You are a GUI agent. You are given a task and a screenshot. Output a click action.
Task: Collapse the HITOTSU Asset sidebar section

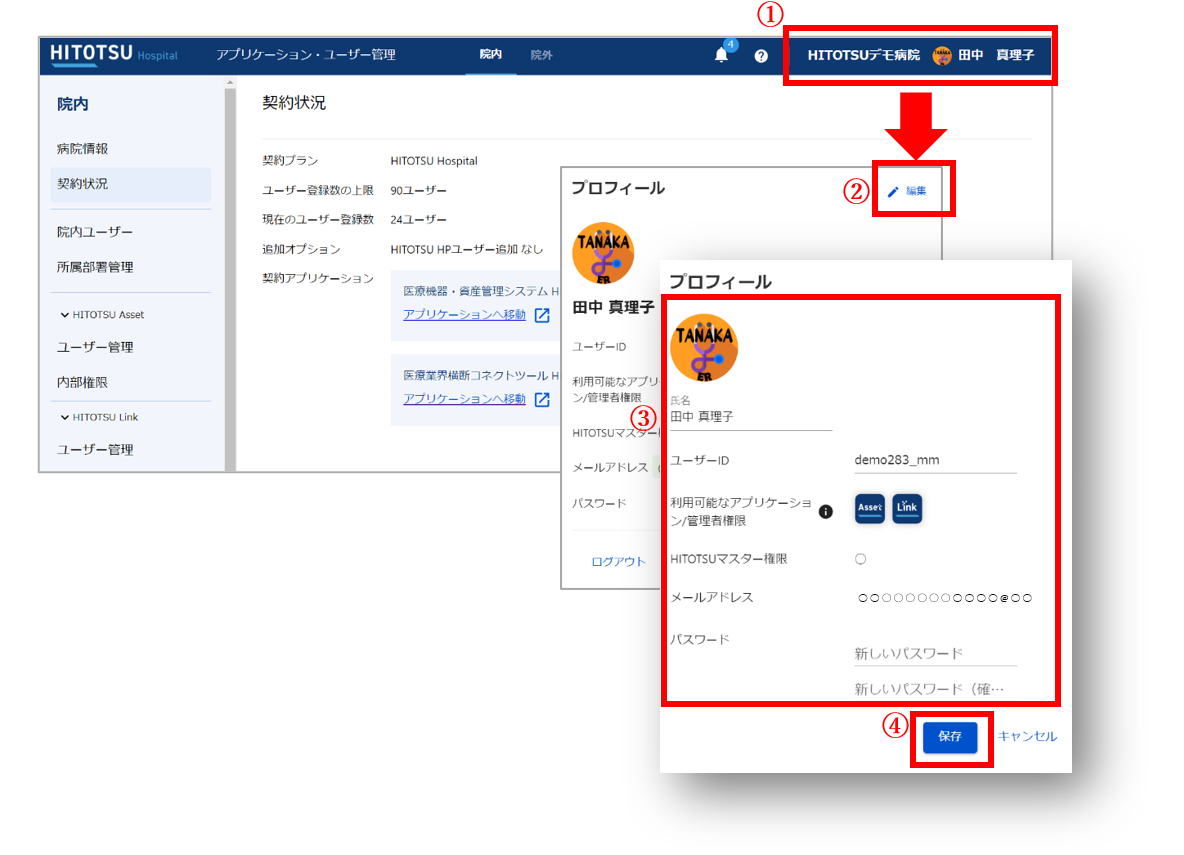[65, 315]
